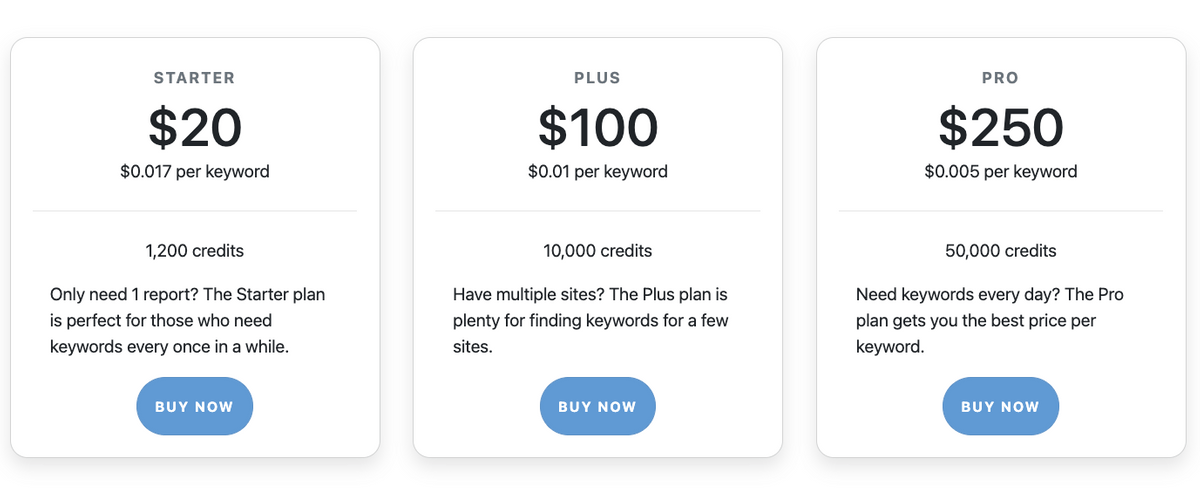Screen dimensions: 1200x502
Task: Select the PLUS plan heading
Action: pyautogui.click(x=597, y=78)
